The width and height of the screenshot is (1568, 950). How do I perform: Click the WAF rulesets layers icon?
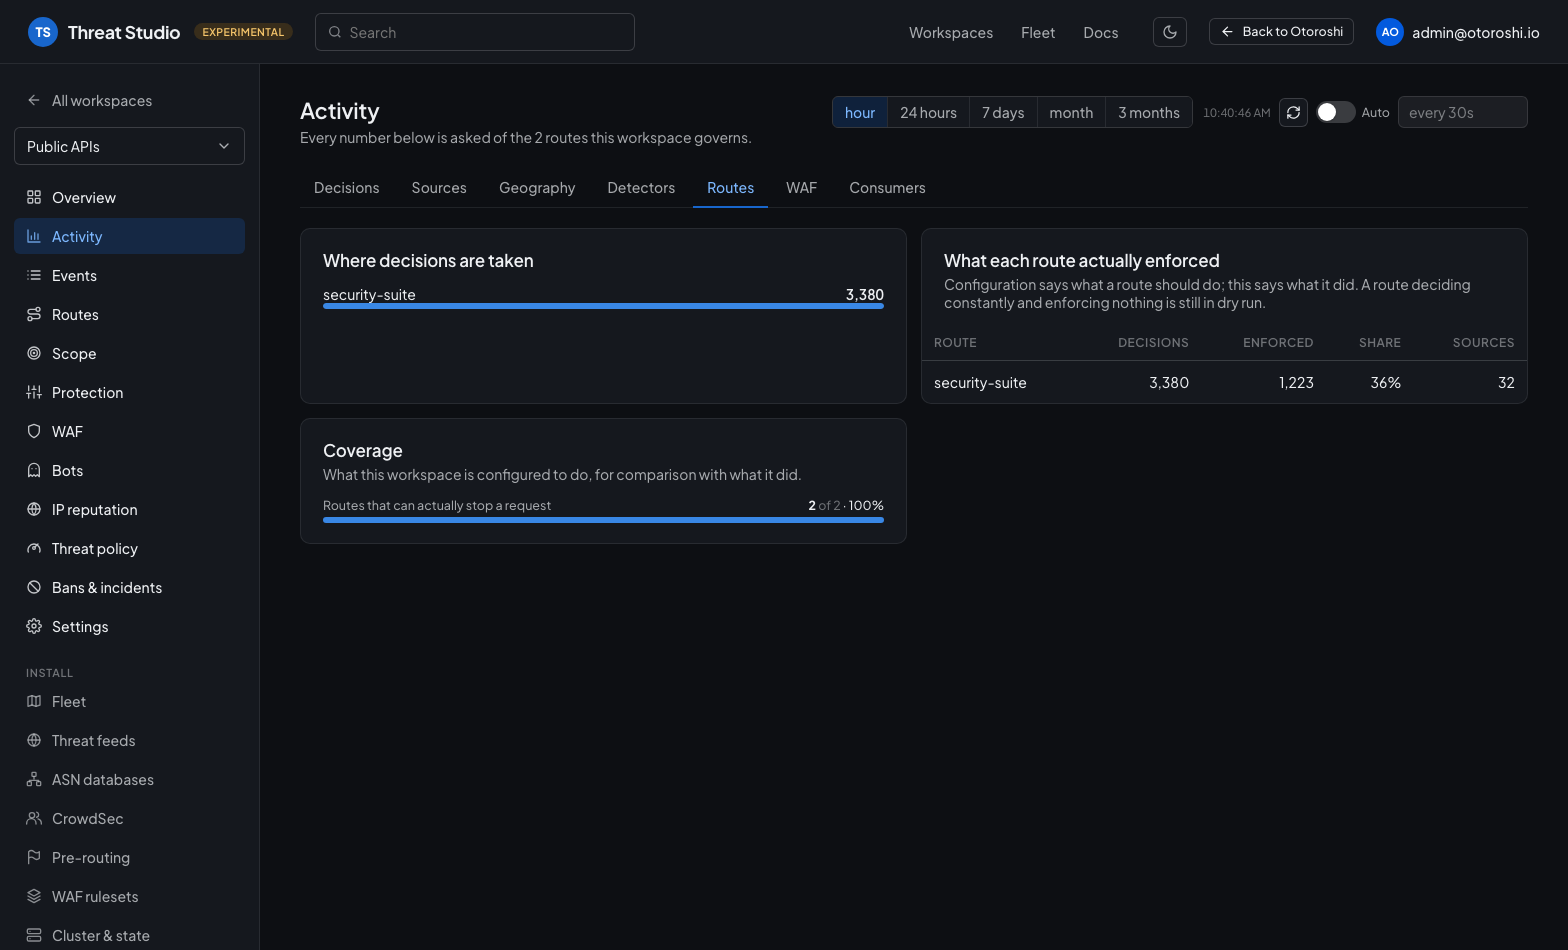[x=34, y=896]
